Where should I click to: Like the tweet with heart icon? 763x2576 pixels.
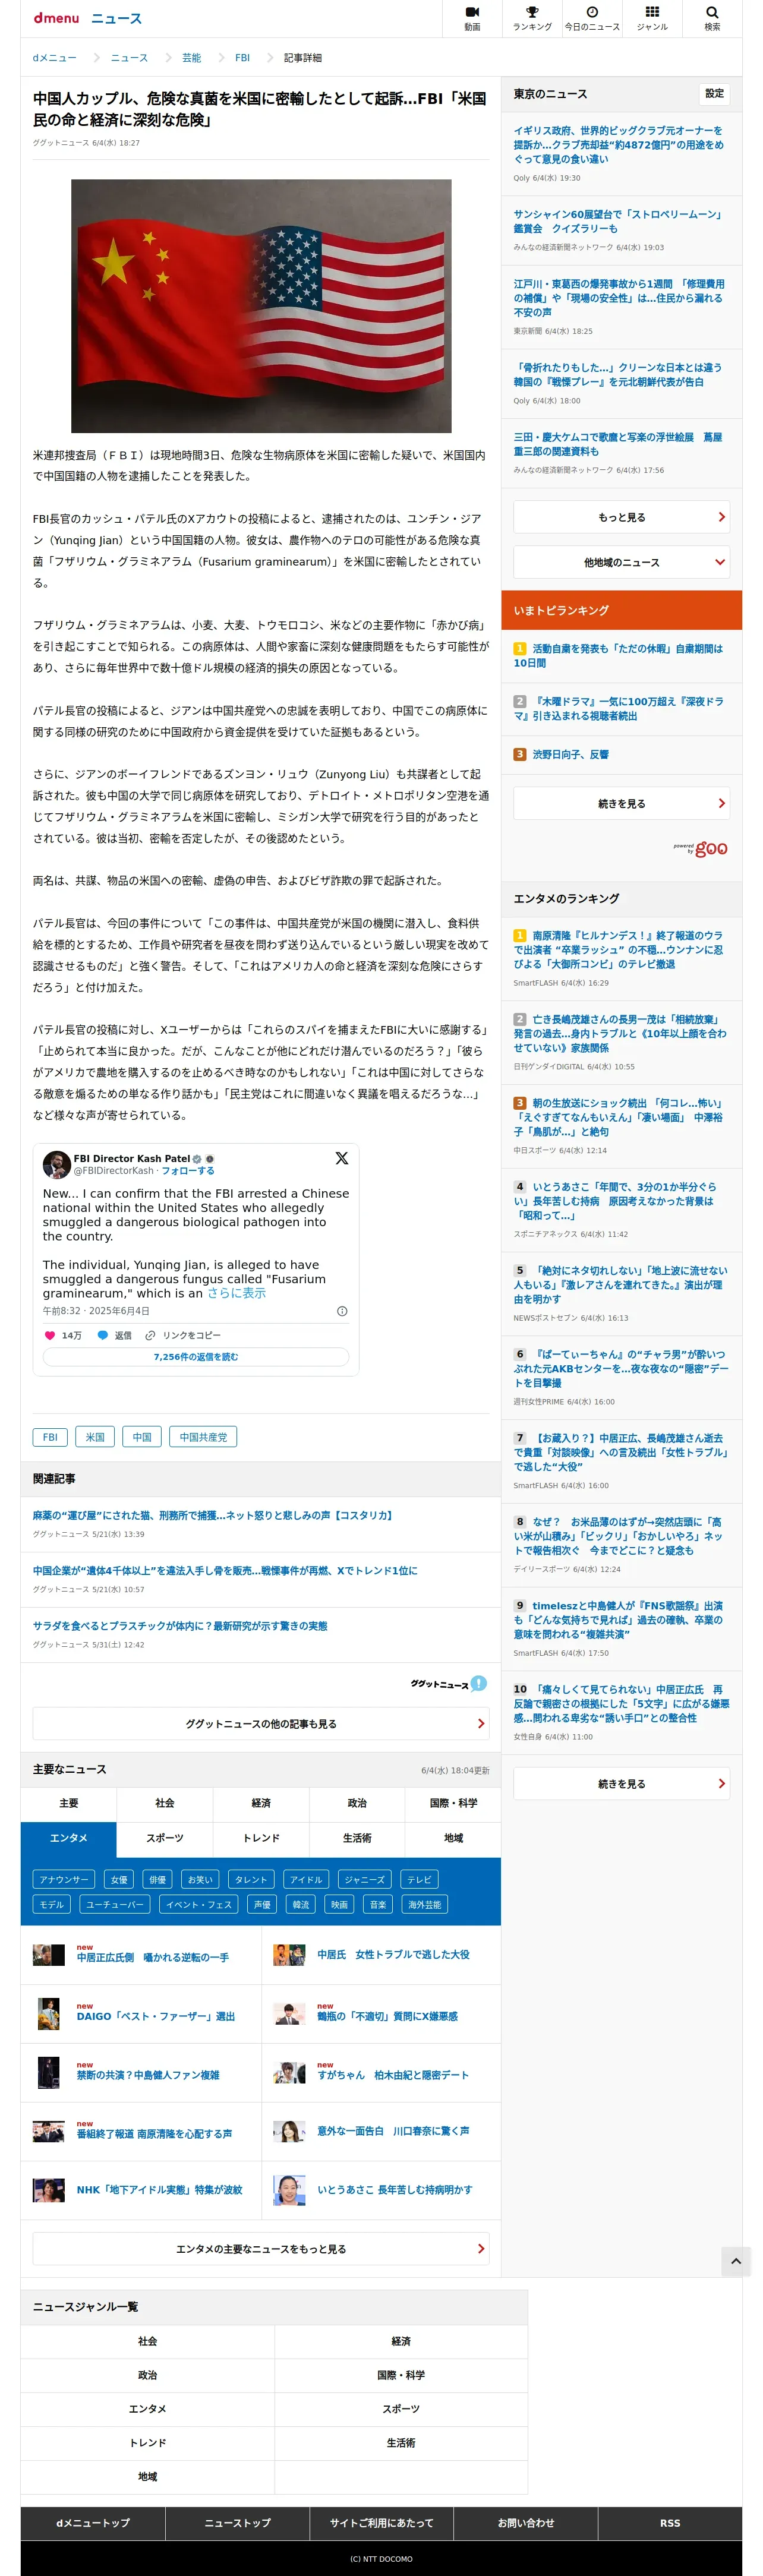point(50,1335)
